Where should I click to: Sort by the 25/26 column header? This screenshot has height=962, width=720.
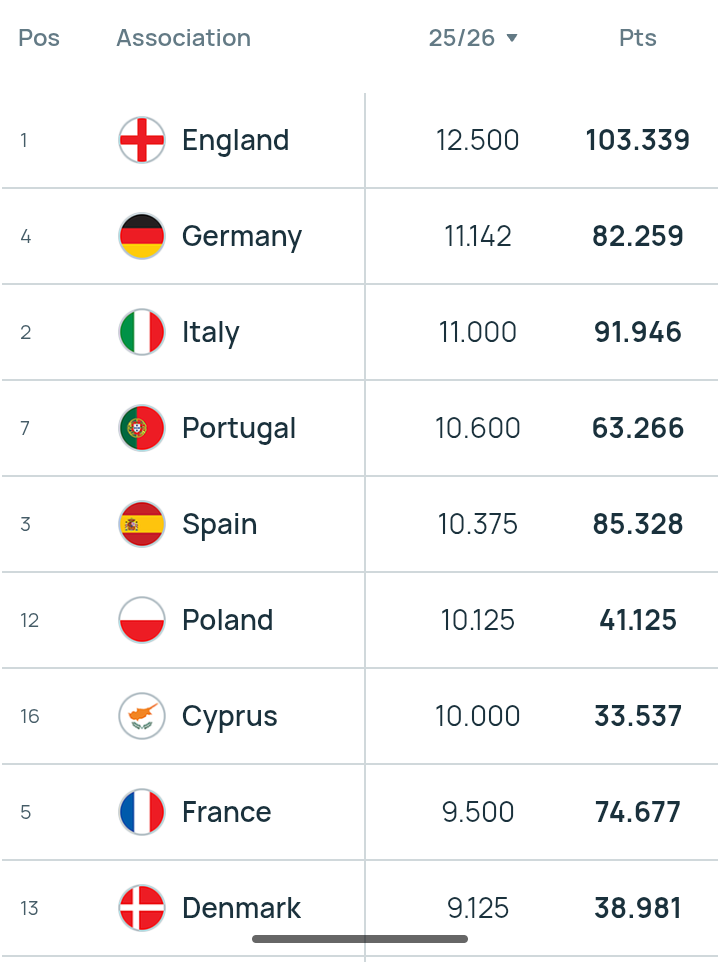462,38
